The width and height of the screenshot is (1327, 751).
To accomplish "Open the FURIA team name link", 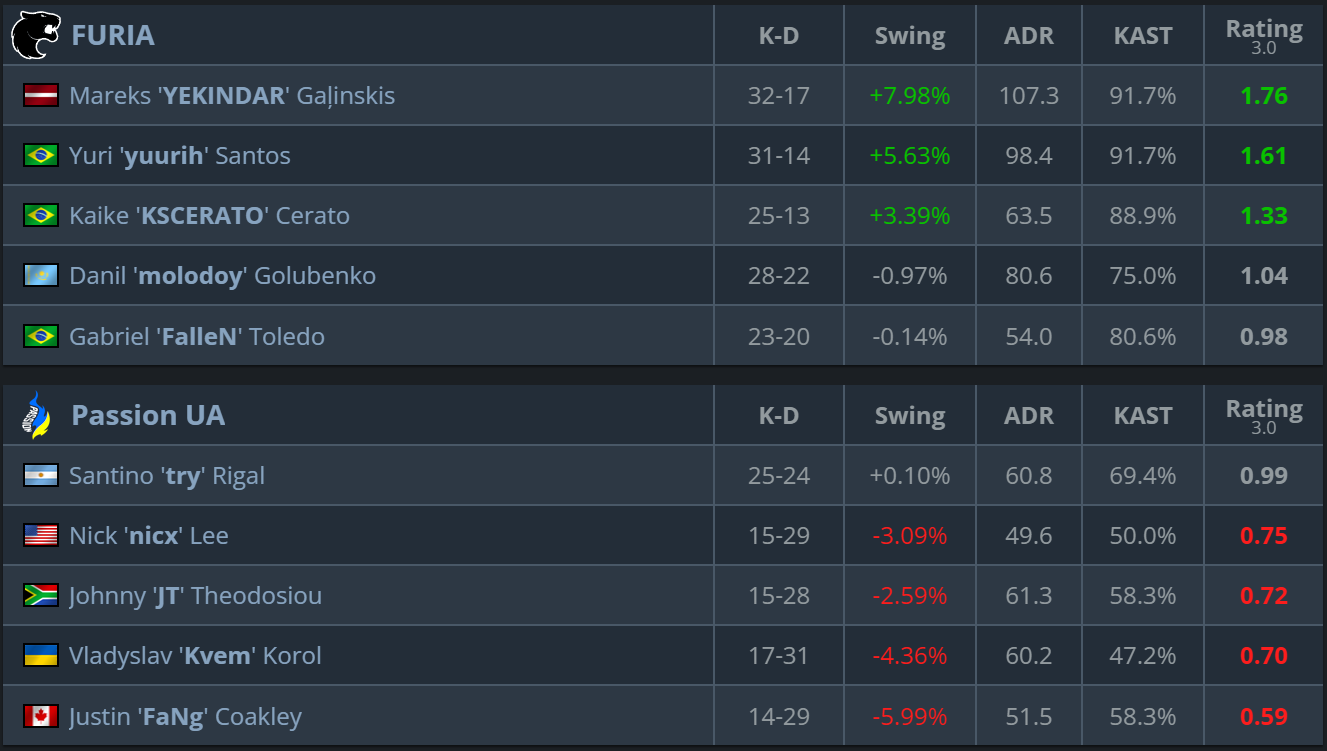I will (113, 35).
